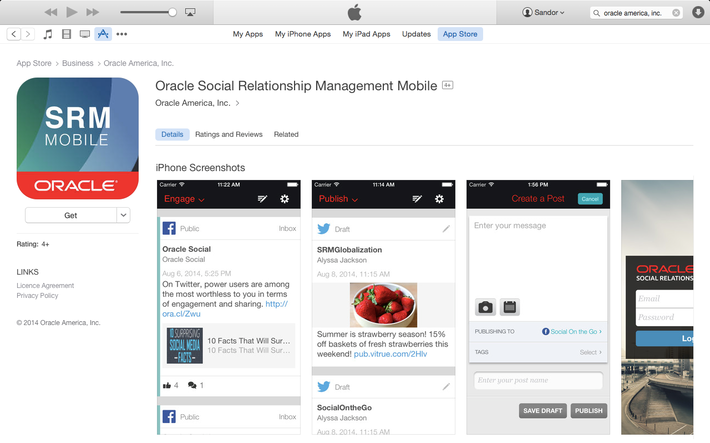Adjust the volume slider knob
Viewport: 710px width, 443px height.
pyautogui.click(x=172, y=12)
